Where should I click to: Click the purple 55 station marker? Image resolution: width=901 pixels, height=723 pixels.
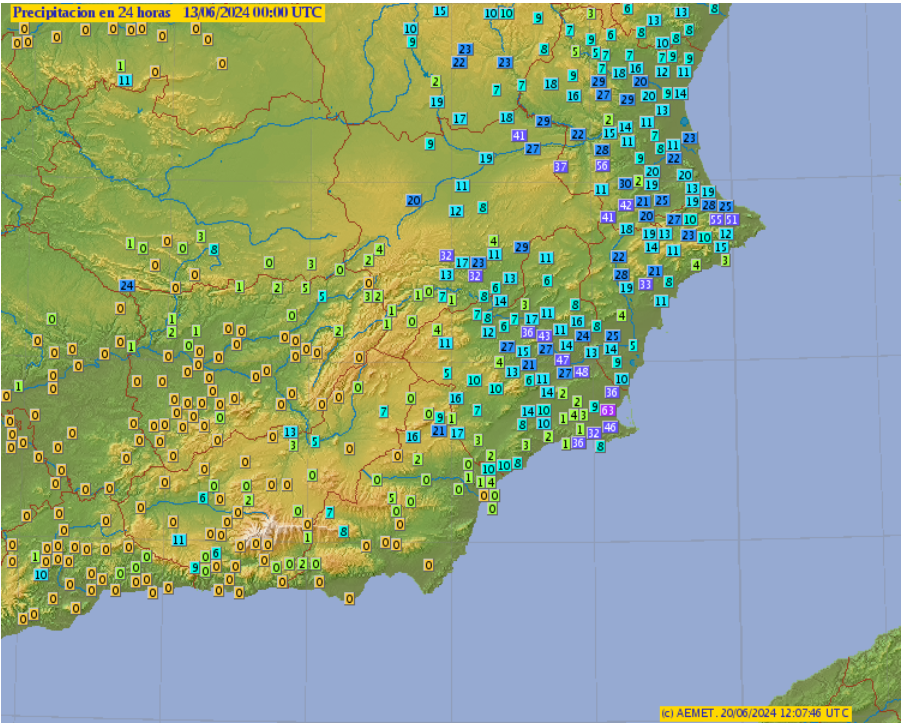click(x=716, y=220)
